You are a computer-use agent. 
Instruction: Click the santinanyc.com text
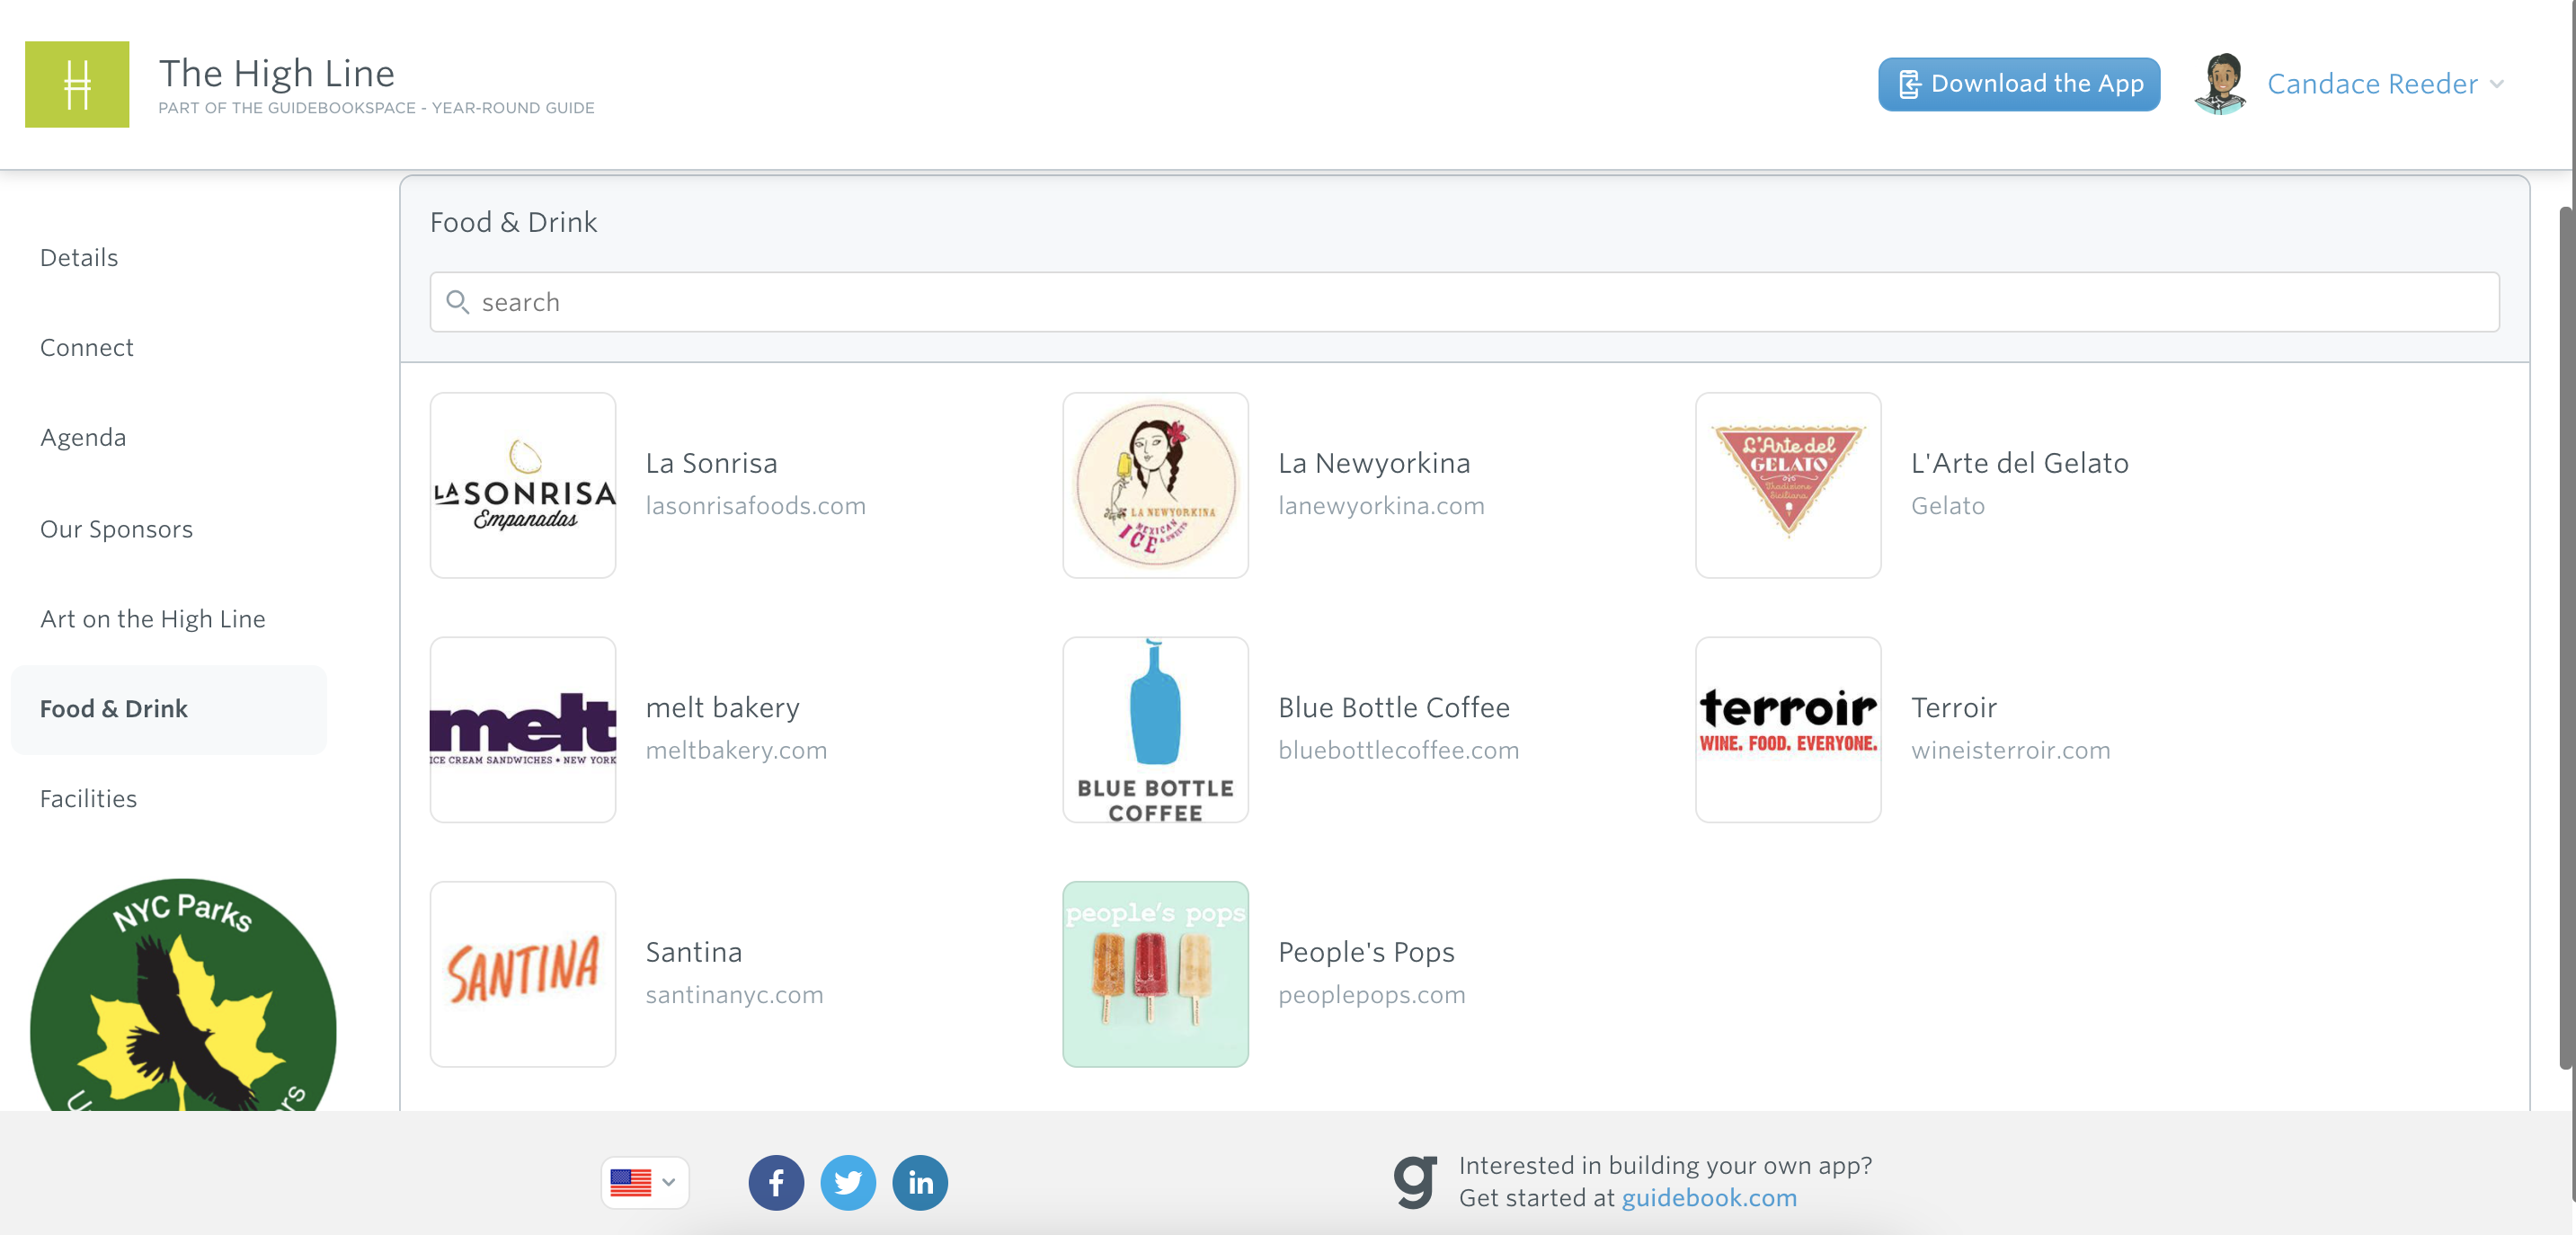pos(734,995)
